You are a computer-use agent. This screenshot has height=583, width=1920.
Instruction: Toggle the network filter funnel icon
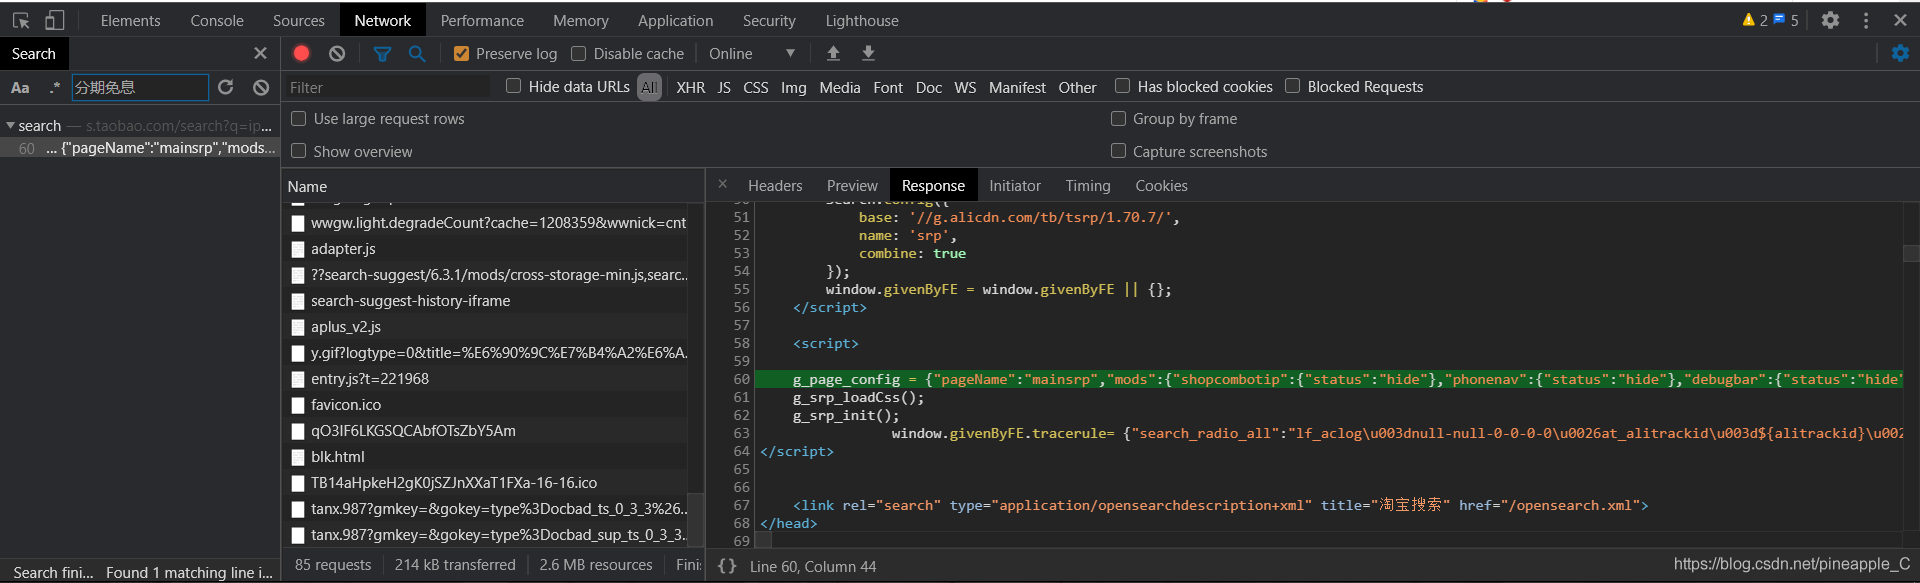382,53
